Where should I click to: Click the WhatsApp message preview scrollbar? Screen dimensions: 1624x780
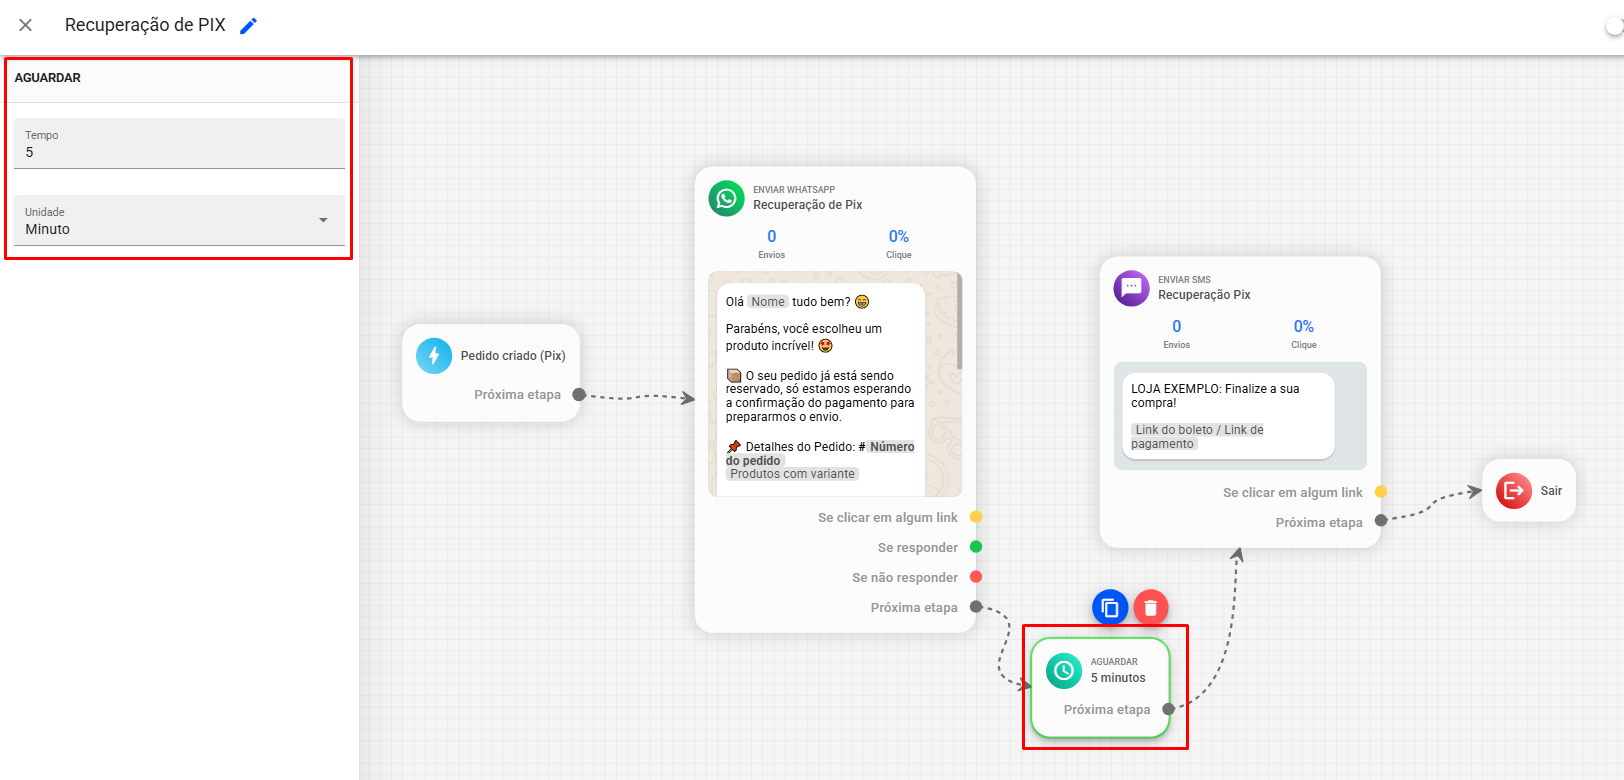click(959, 322)
